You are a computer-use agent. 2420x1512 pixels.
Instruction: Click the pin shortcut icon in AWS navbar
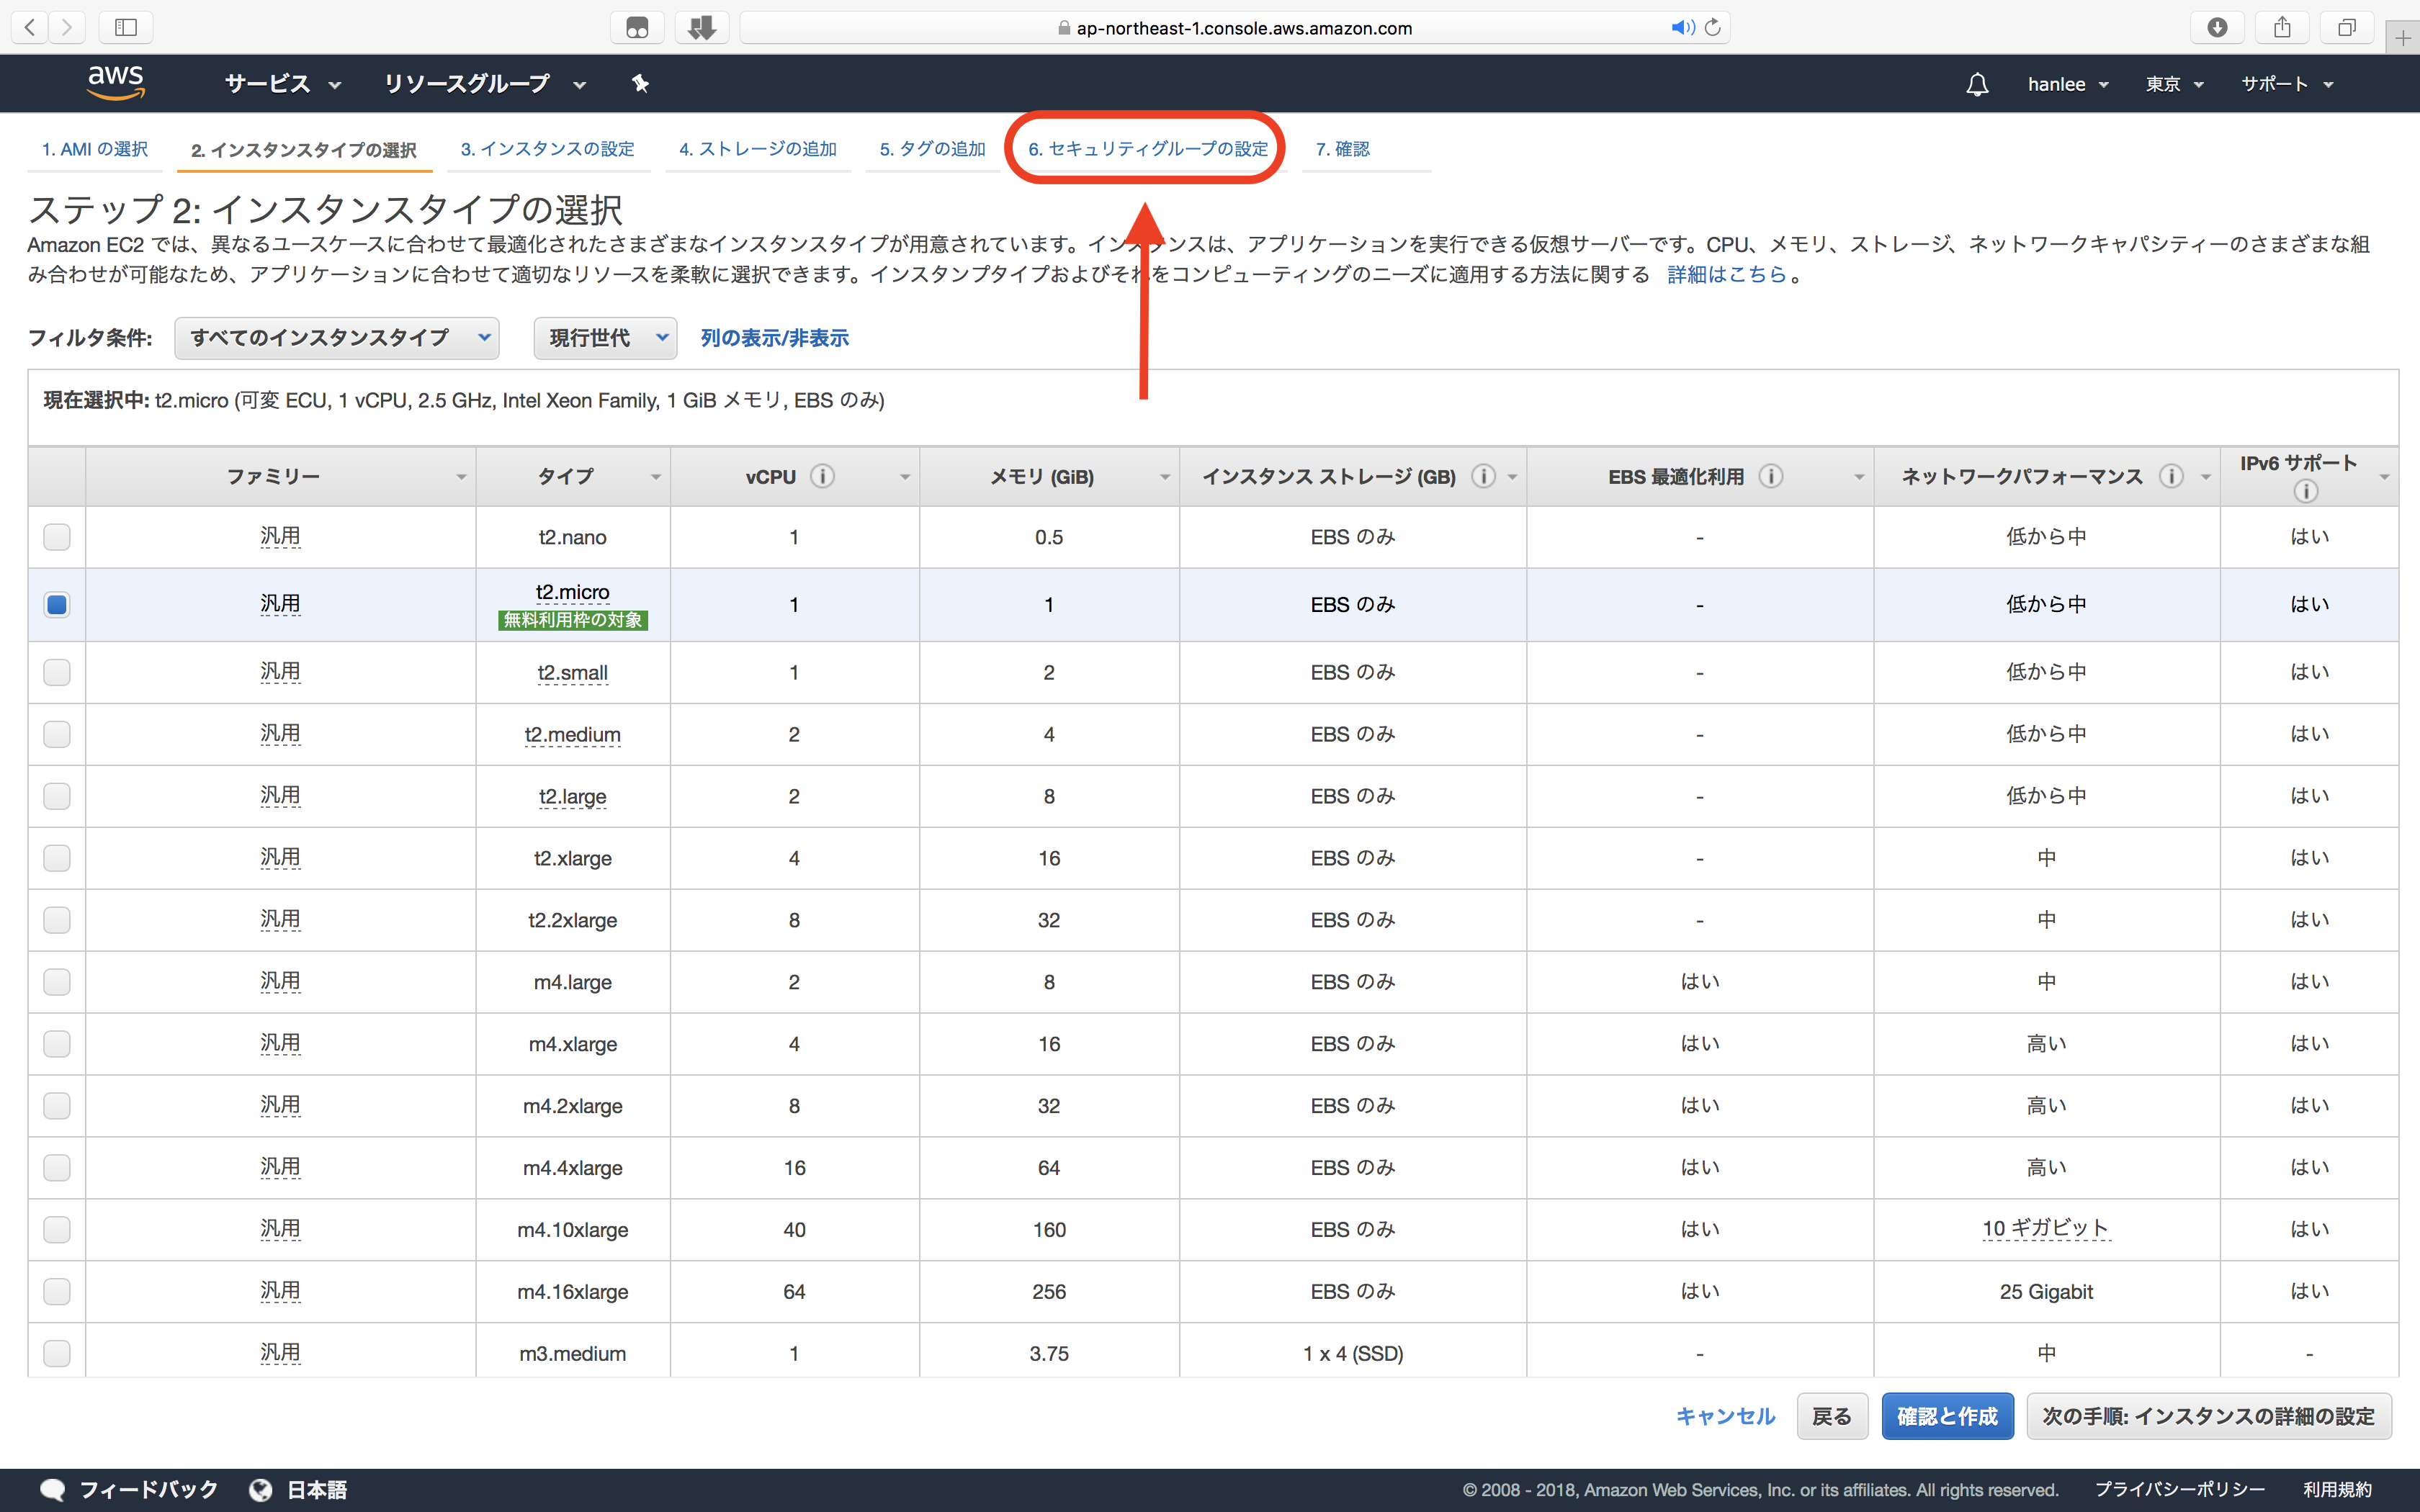point(641,84)
